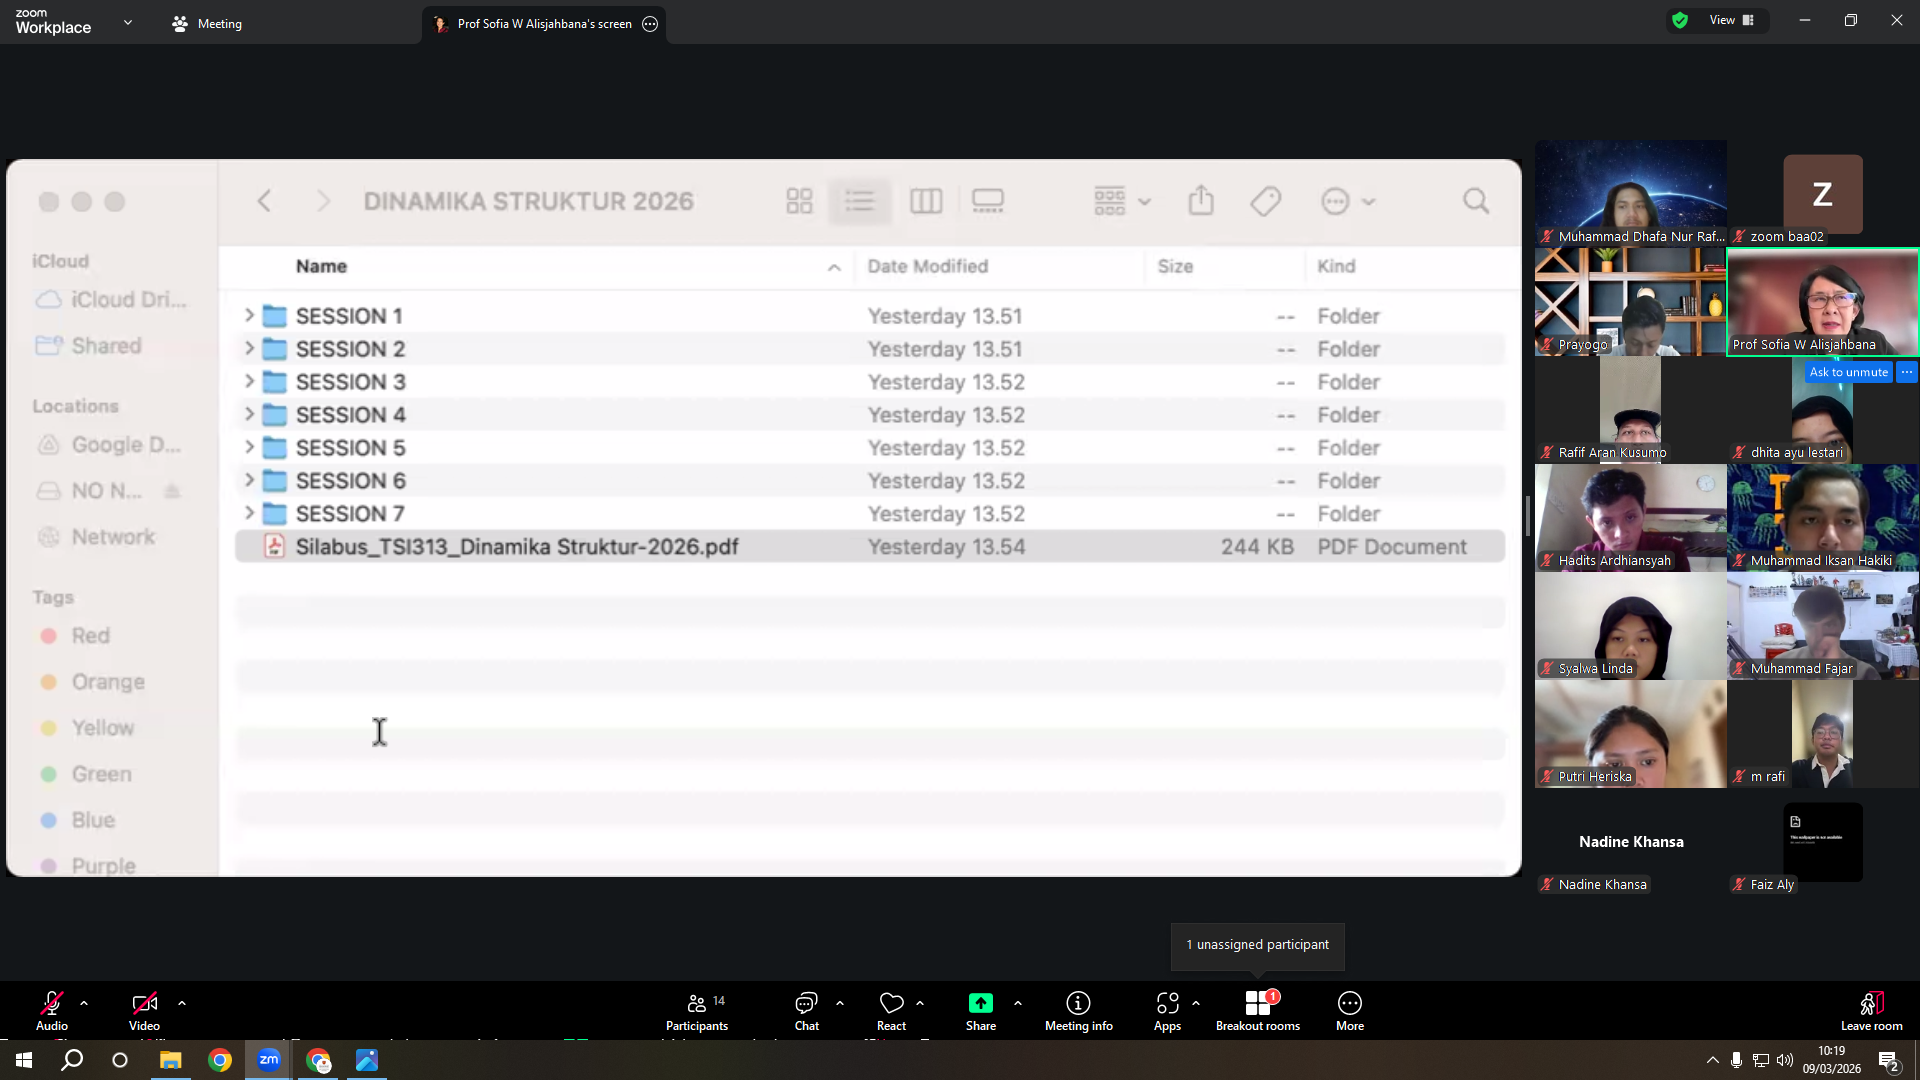Start camera with the Video button

tap(144, 1011)
